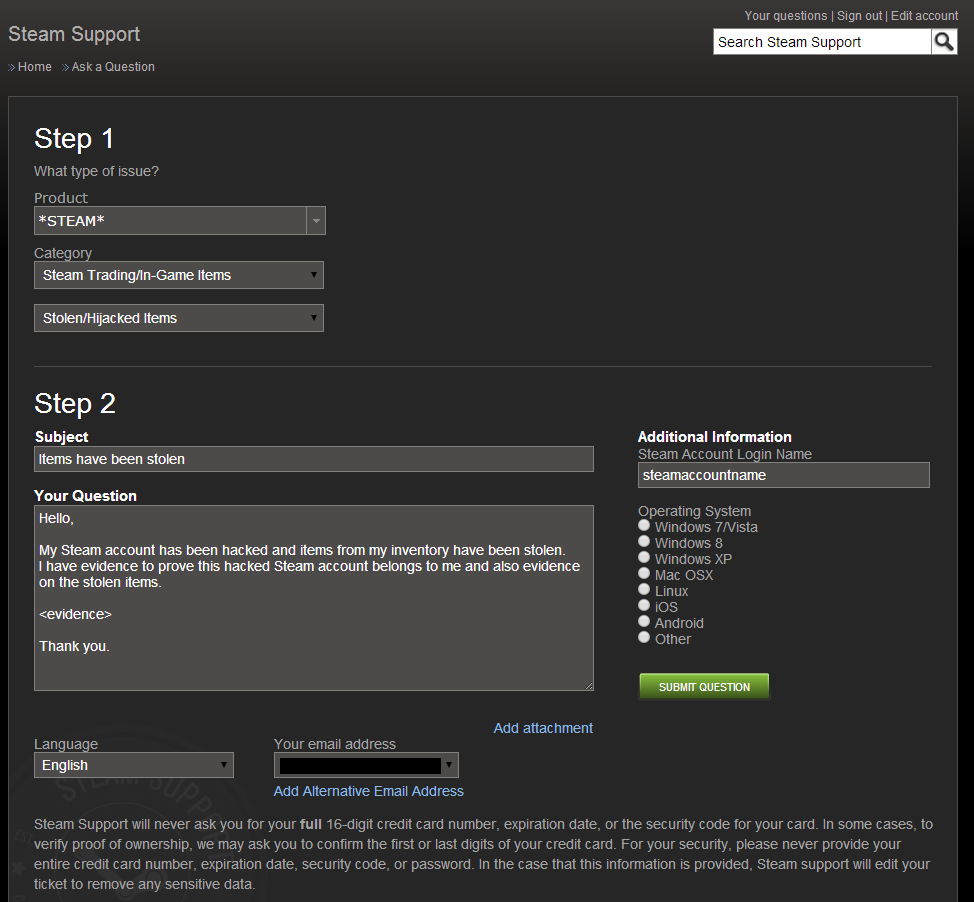Viewport: 974px width, 902px height.
Task: Click the Step 1 heading
Action: click(74, 139)
